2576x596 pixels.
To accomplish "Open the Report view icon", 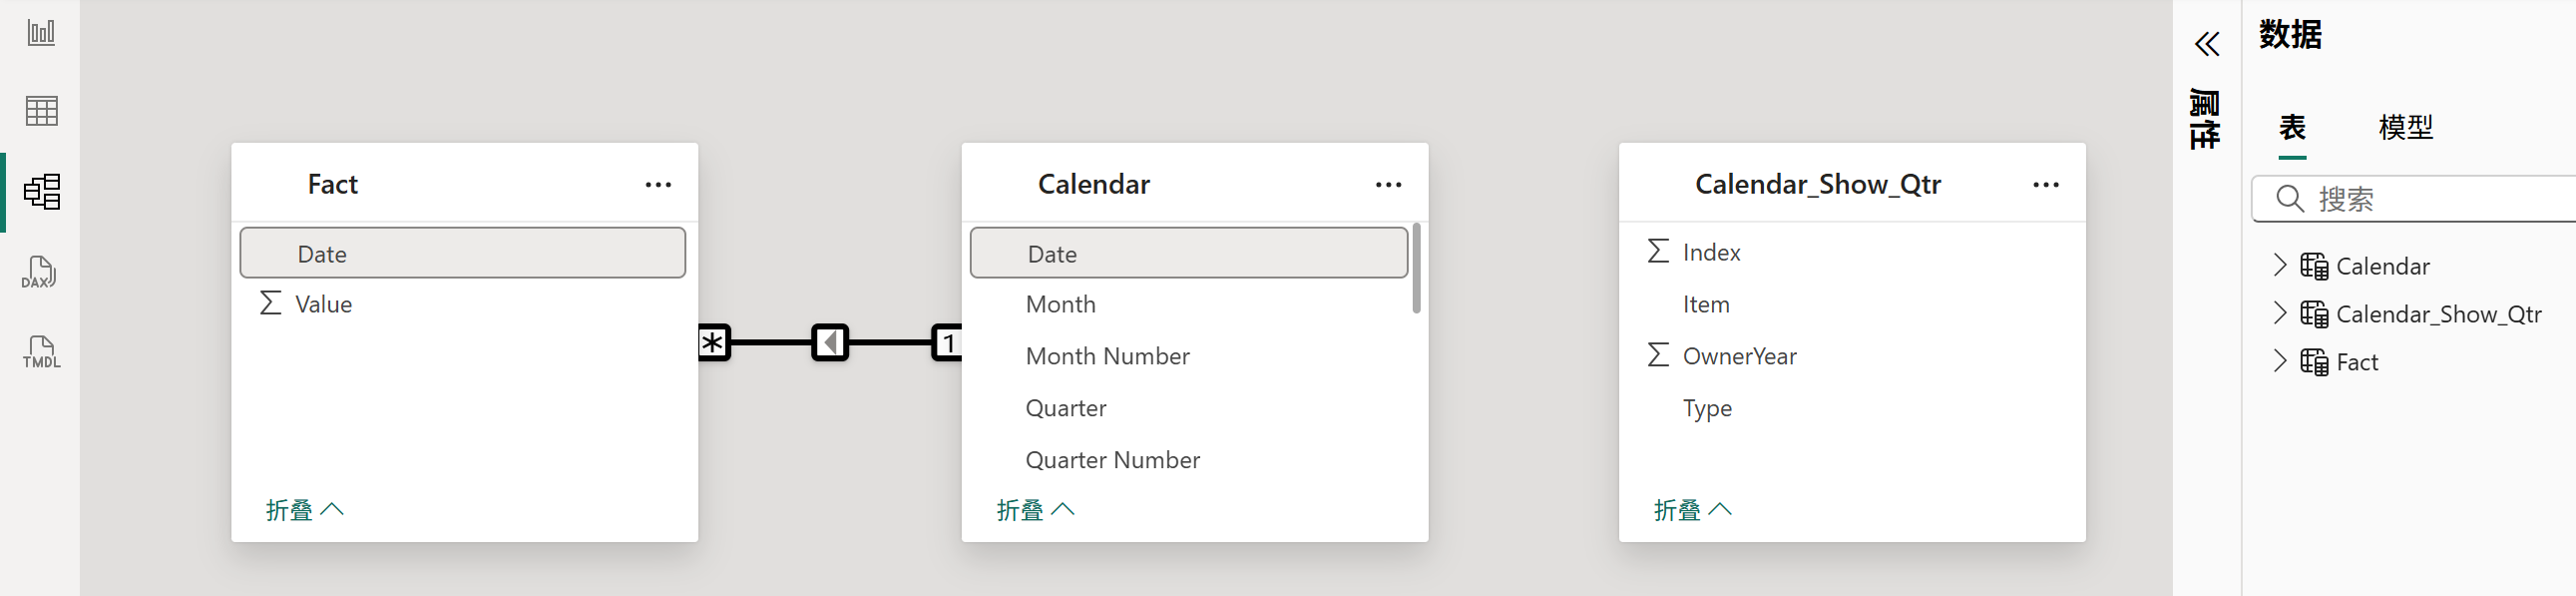I will [41, 32].
